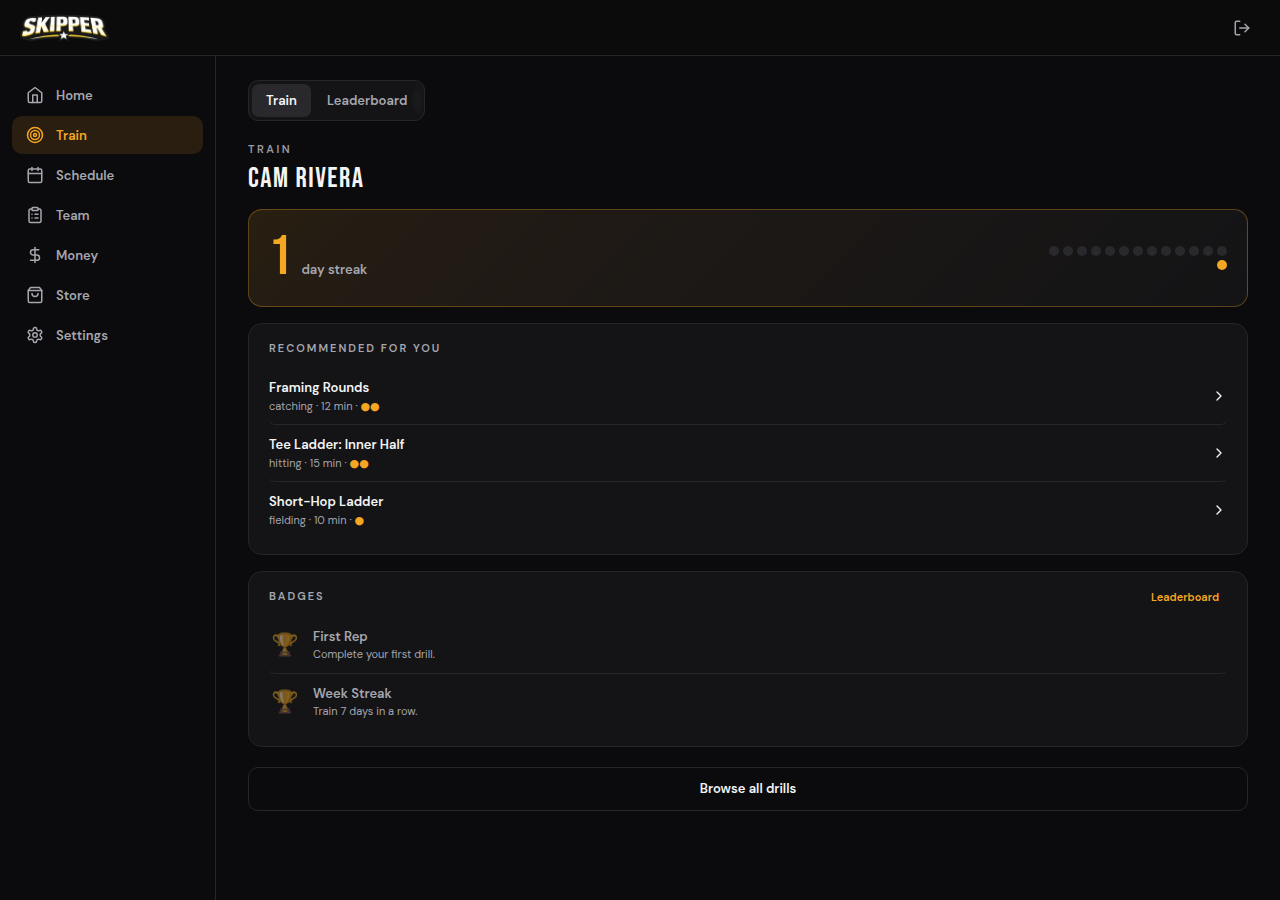Click the Skipper logo
The height and width of the screenshot is (900, 1280).
64,27
